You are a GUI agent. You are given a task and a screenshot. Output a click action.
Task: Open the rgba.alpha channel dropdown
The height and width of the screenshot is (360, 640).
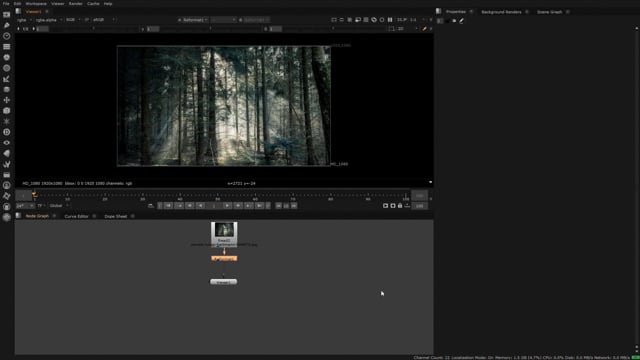coord(48,20)
